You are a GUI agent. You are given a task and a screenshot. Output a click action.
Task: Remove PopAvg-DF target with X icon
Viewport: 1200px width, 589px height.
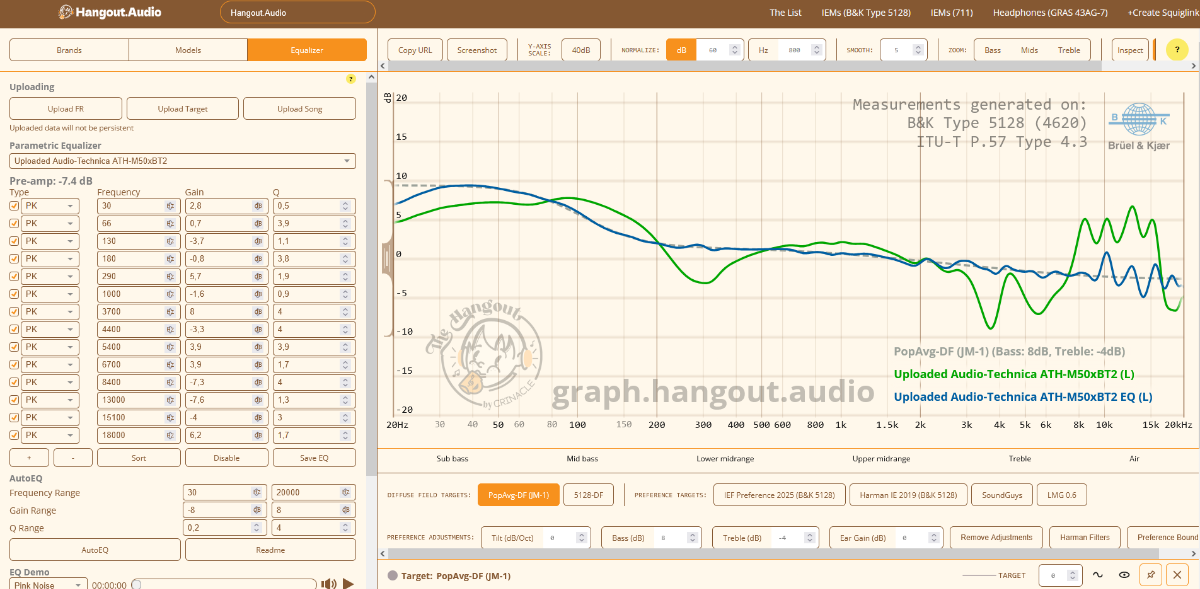click(x=1178, y=575)
